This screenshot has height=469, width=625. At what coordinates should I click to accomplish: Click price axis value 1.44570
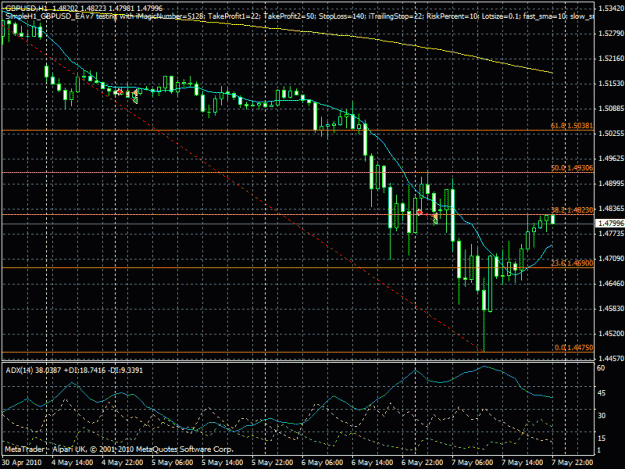click(611, 359)
